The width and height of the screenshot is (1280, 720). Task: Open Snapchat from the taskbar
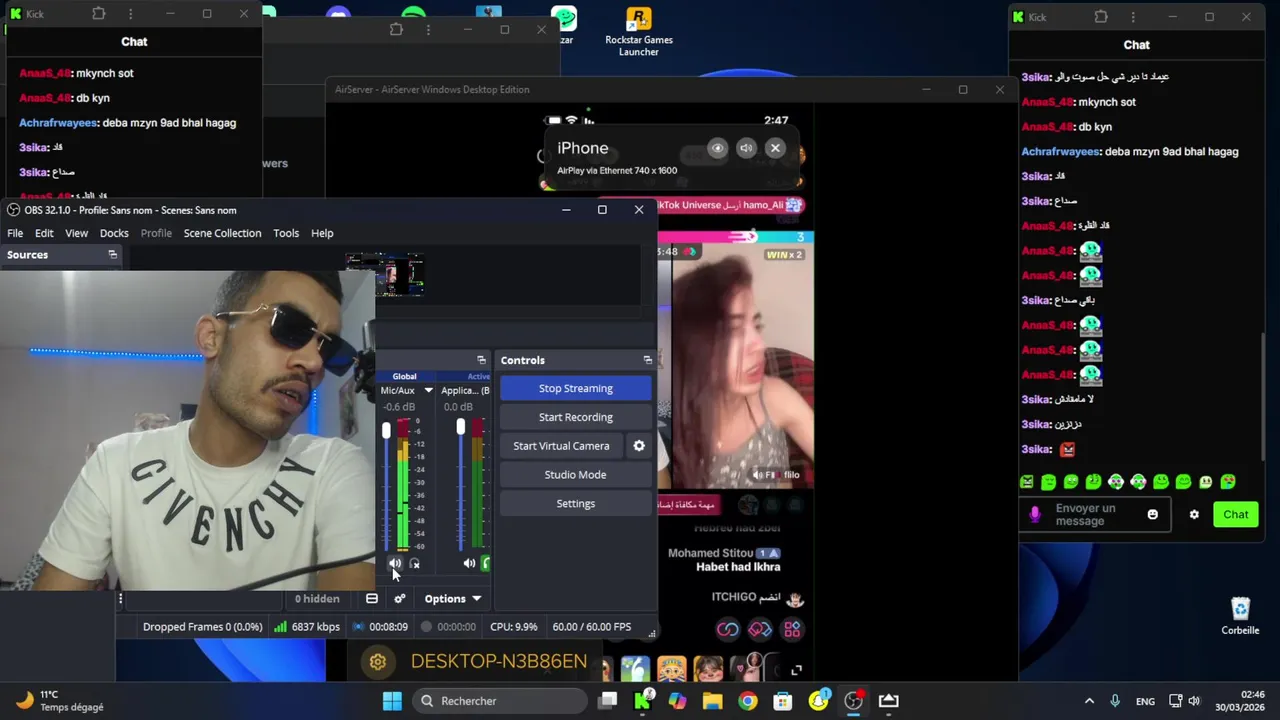click(x=818, y=701)
